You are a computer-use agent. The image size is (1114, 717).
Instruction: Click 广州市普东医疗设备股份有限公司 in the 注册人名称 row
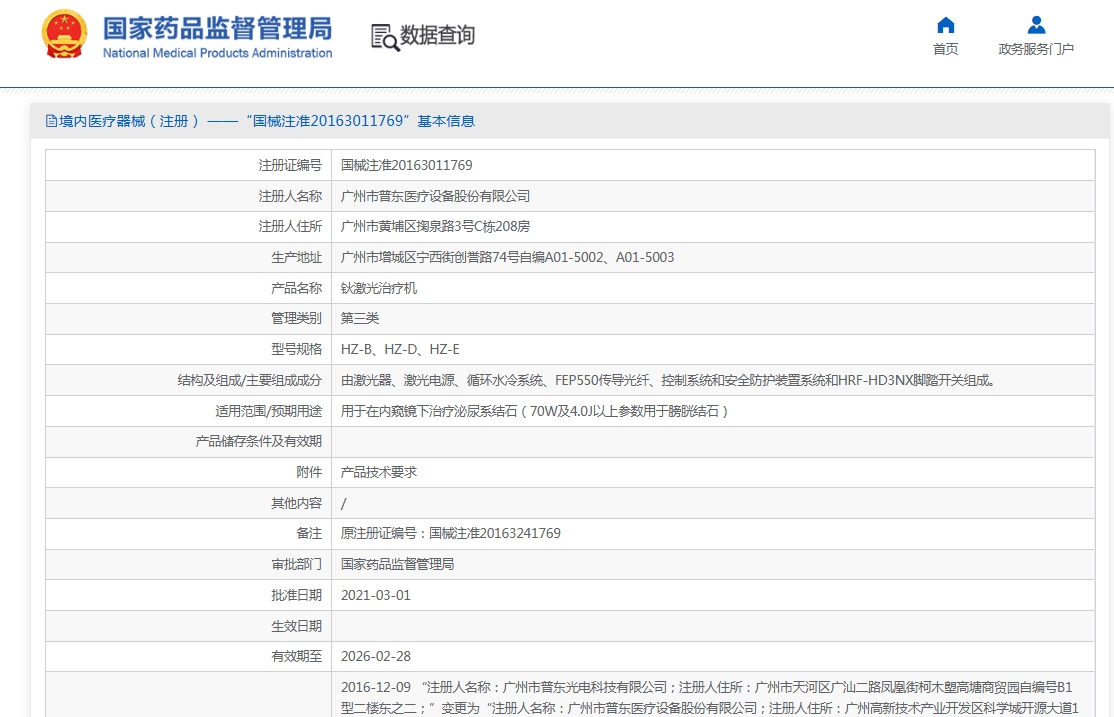435,196
